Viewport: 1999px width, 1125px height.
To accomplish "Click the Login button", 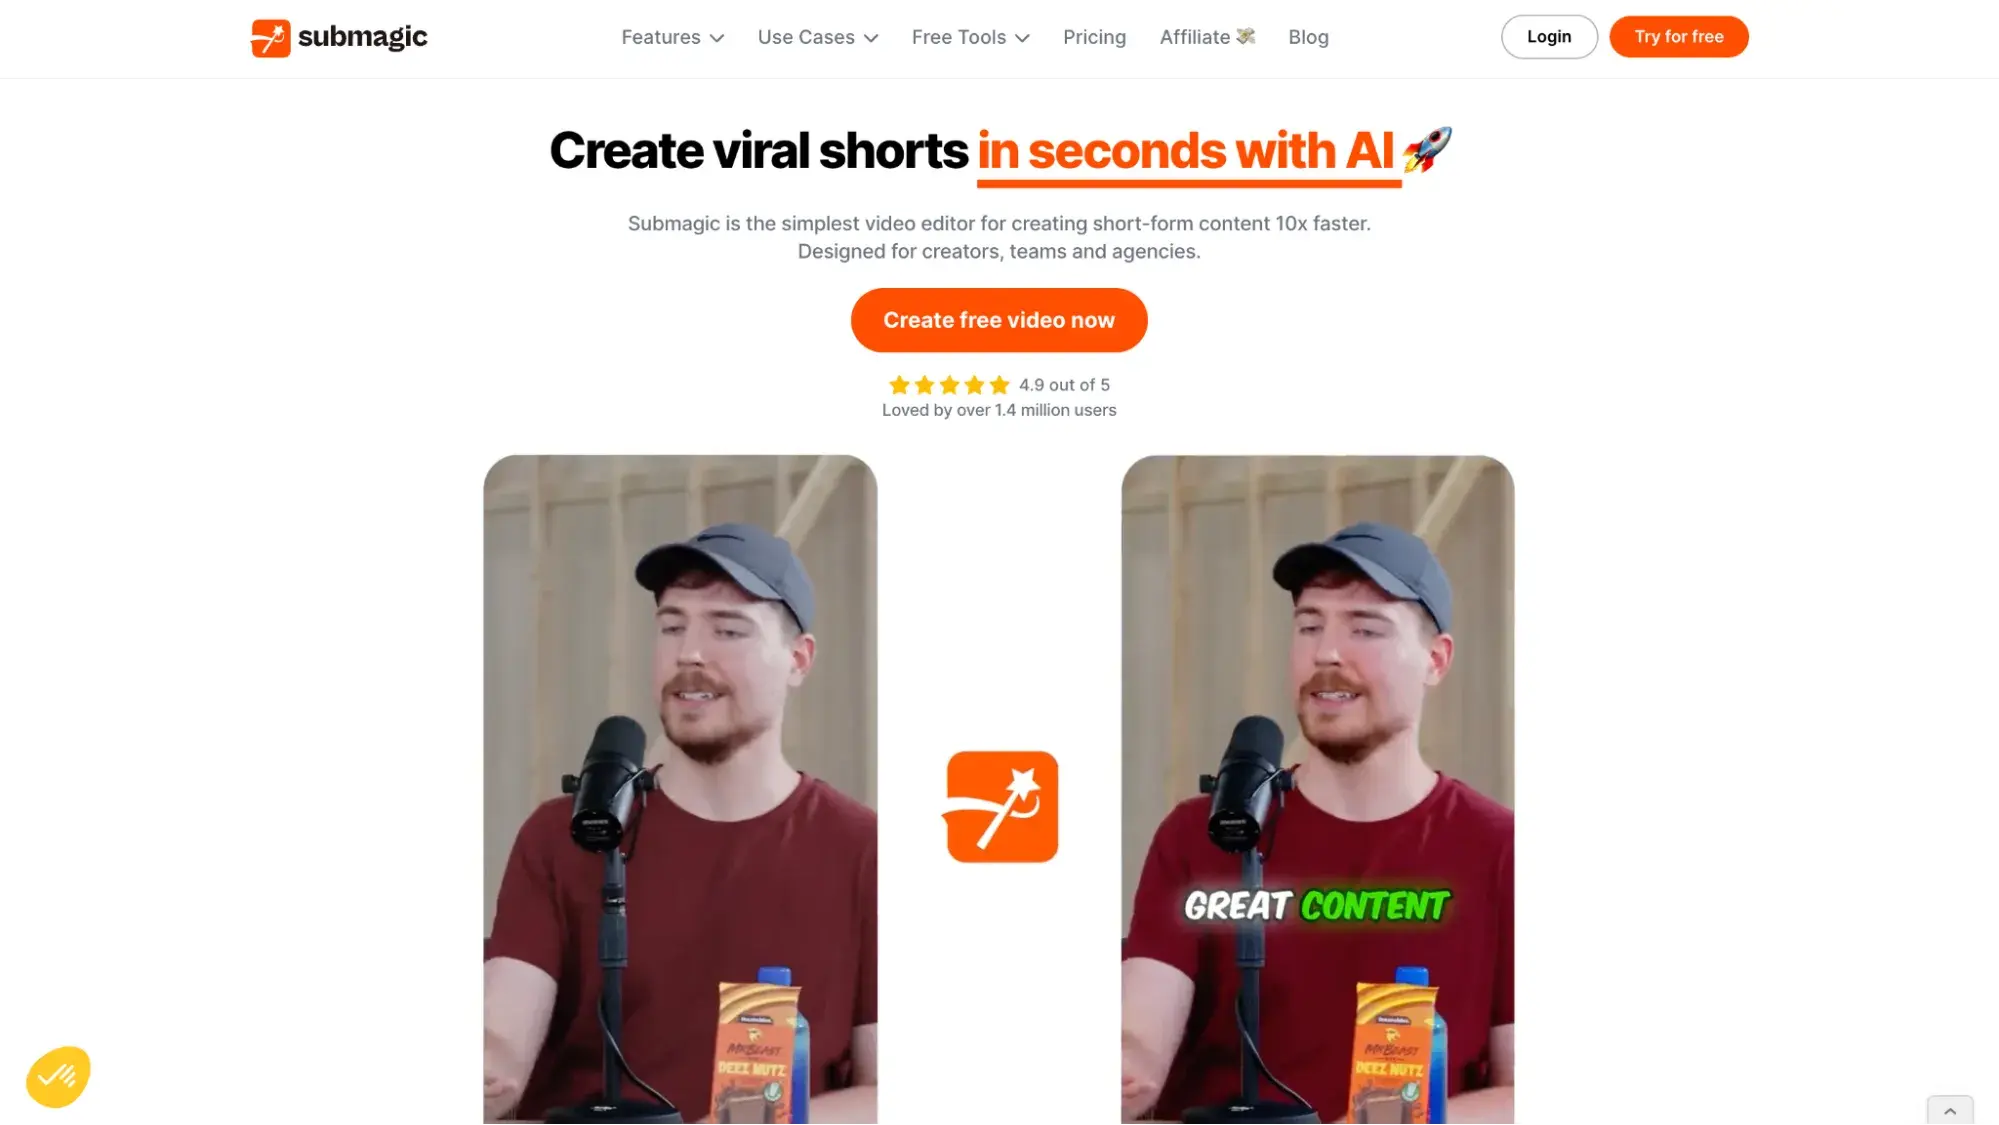I will [x=1547, y=36].
